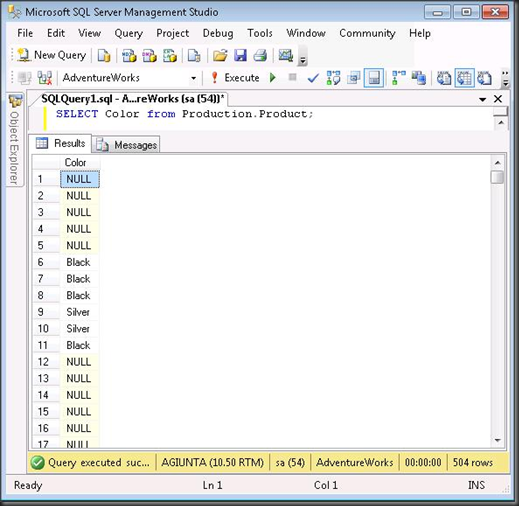This screenshot has height=506, width=519.
Task: Click the Print icon
Action: tap(260, 55)
